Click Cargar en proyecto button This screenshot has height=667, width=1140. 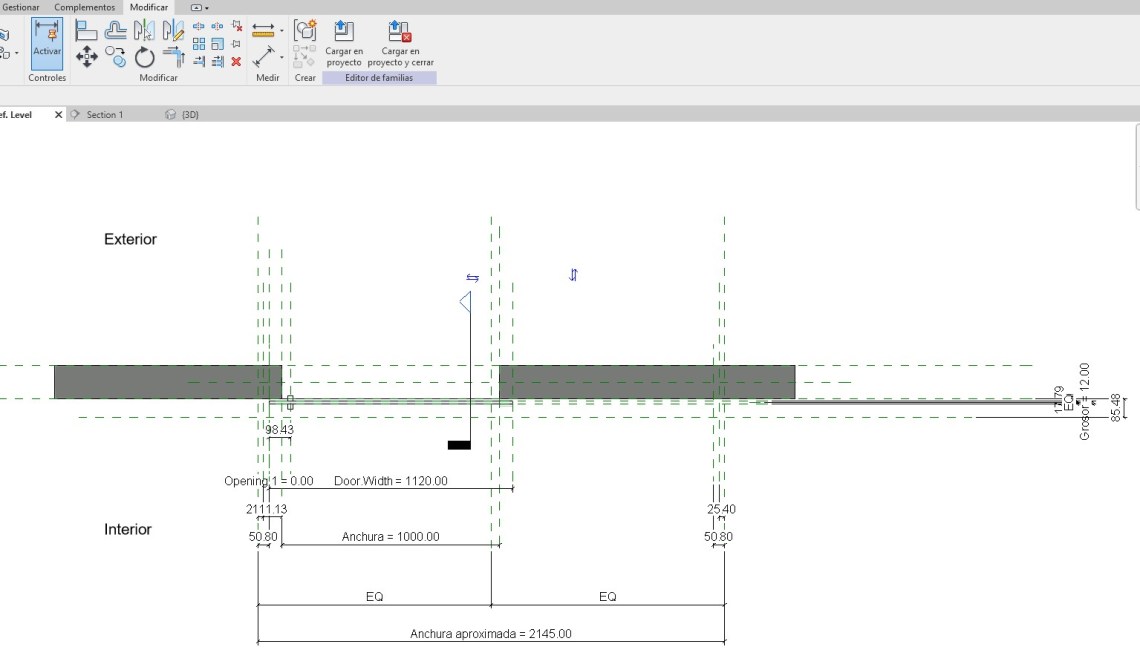344,43
